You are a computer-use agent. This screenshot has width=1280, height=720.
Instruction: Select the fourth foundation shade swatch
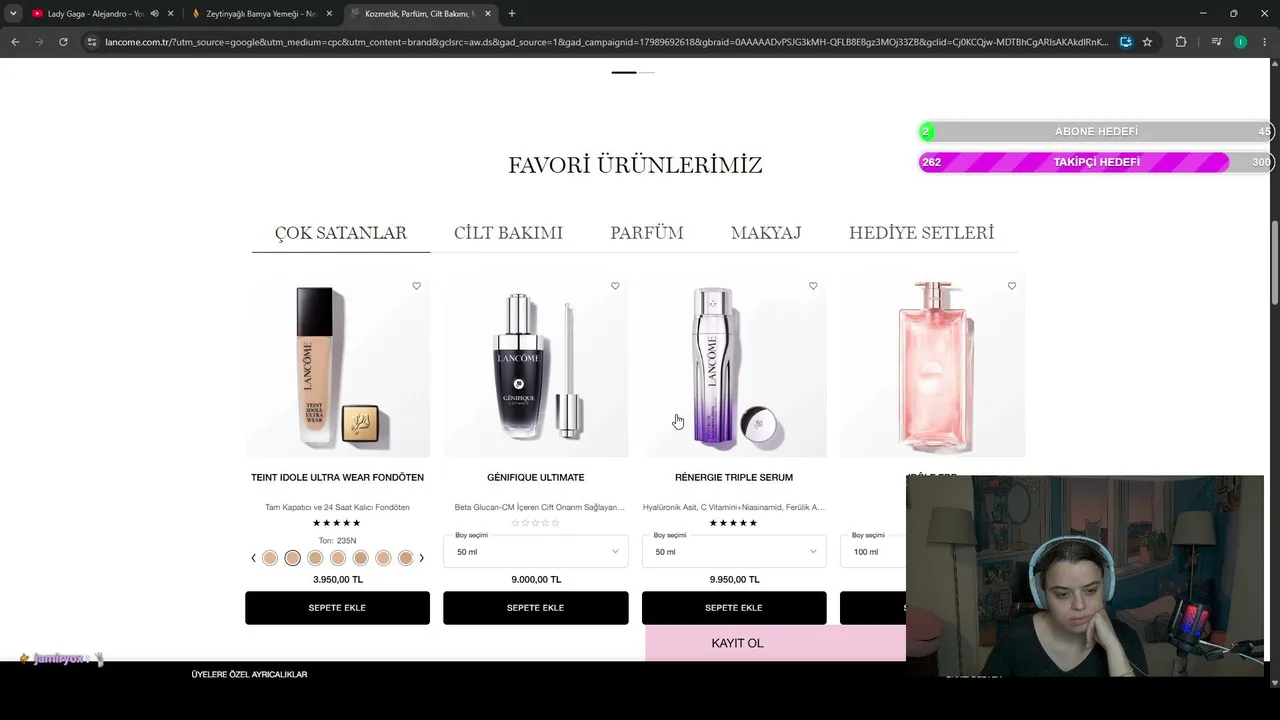338,558
